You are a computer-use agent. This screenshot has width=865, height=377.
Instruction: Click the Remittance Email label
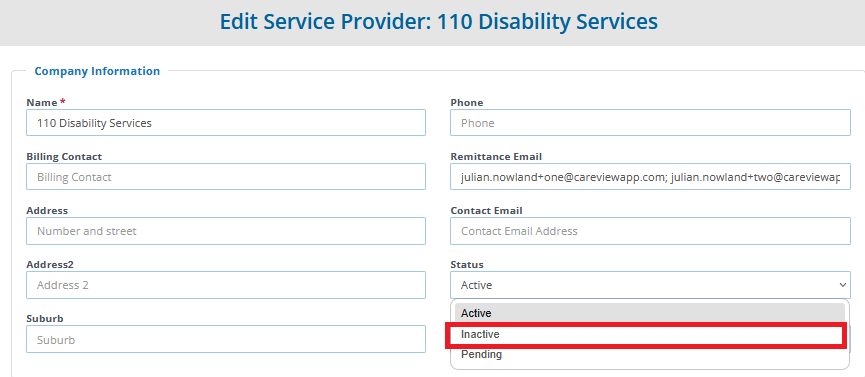(x=496, y=157)
